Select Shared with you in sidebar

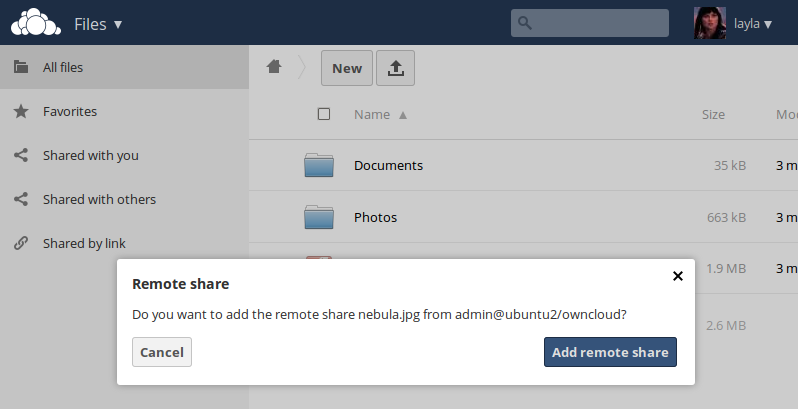[x=90, y=155]
